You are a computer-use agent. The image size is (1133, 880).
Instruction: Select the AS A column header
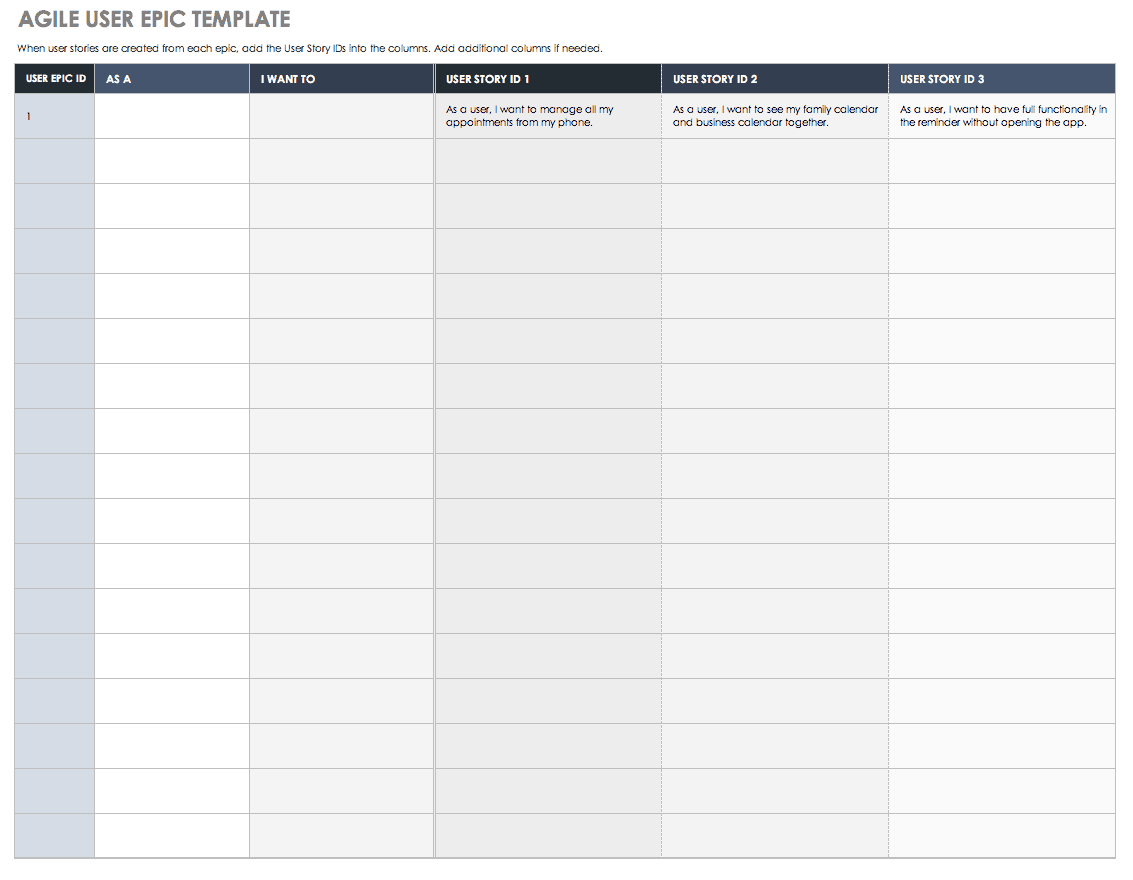coord(172,79)
